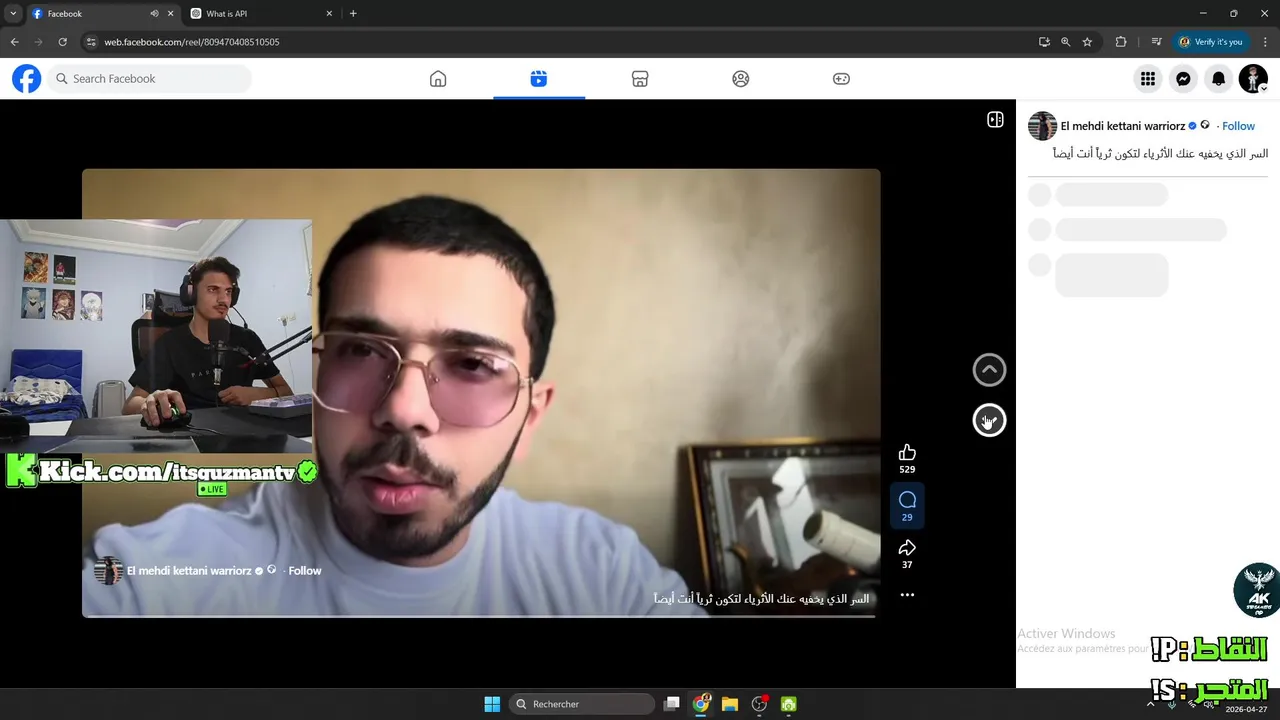This screenshot has width=1280, height=720.
Task: Mute the Facebook tab audio icon
Action: [x=154, y=14]
